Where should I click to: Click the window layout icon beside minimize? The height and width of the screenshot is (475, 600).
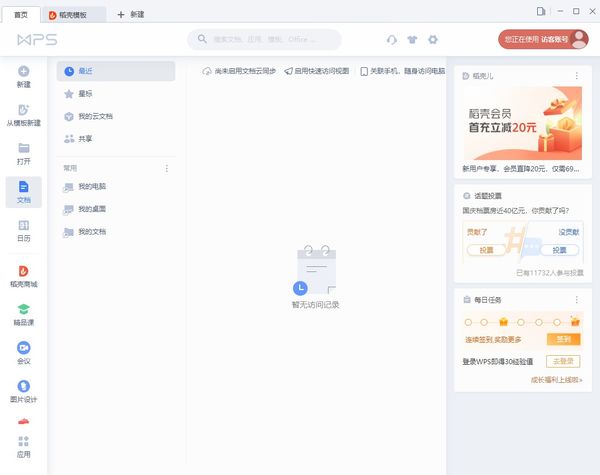(x=541, y=11)
